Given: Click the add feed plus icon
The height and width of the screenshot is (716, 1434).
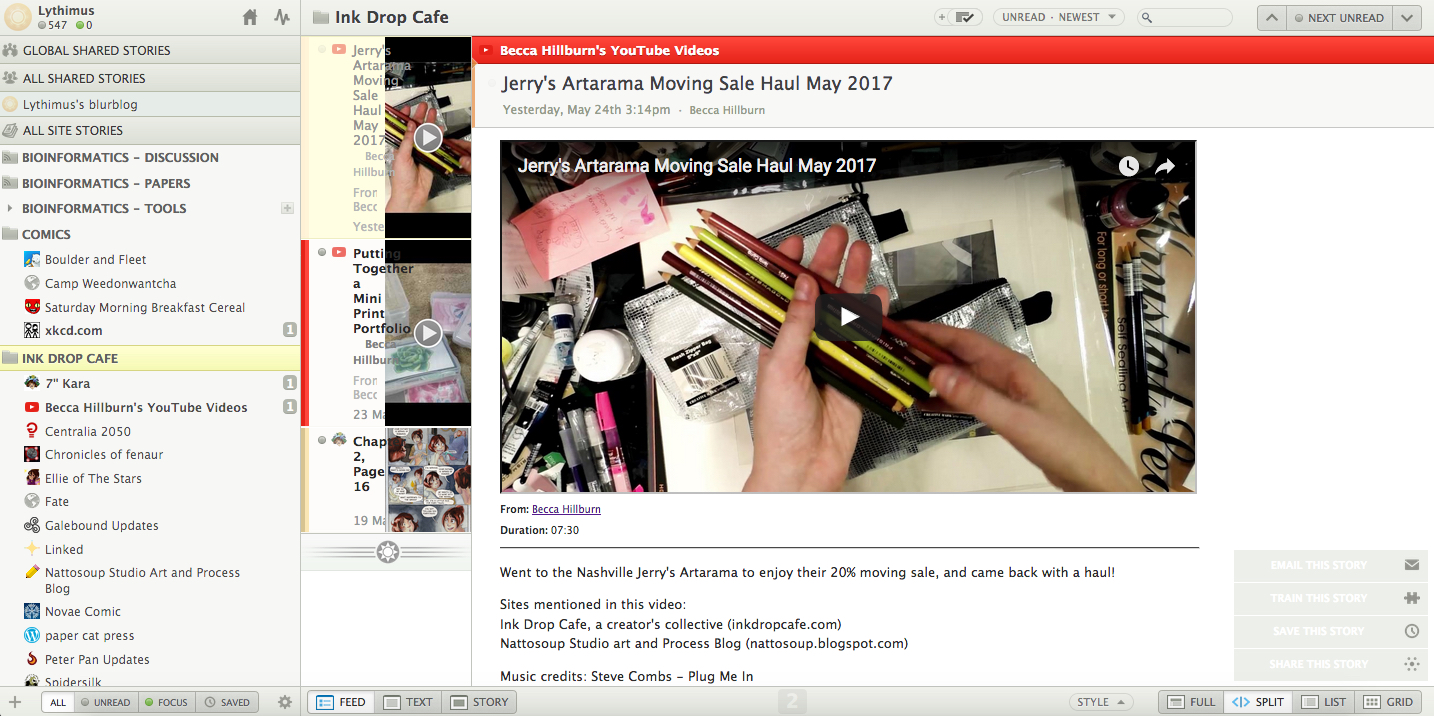Looking at the screenshot, I should tap(15, 702).
